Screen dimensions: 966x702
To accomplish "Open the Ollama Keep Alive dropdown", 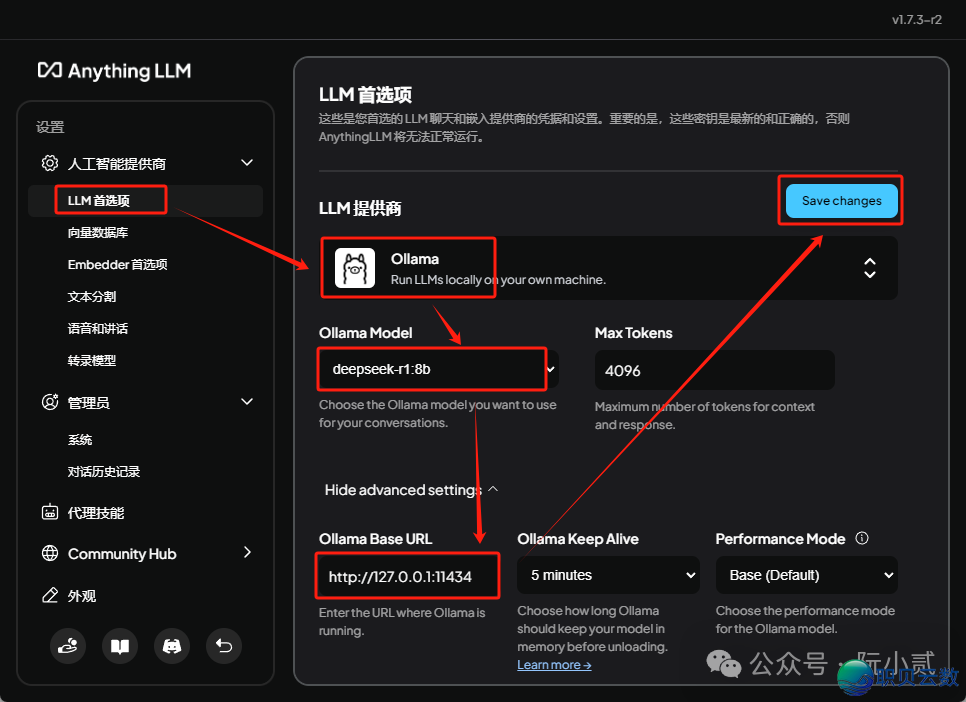I will pyautogui.click(x=608, y=575).
